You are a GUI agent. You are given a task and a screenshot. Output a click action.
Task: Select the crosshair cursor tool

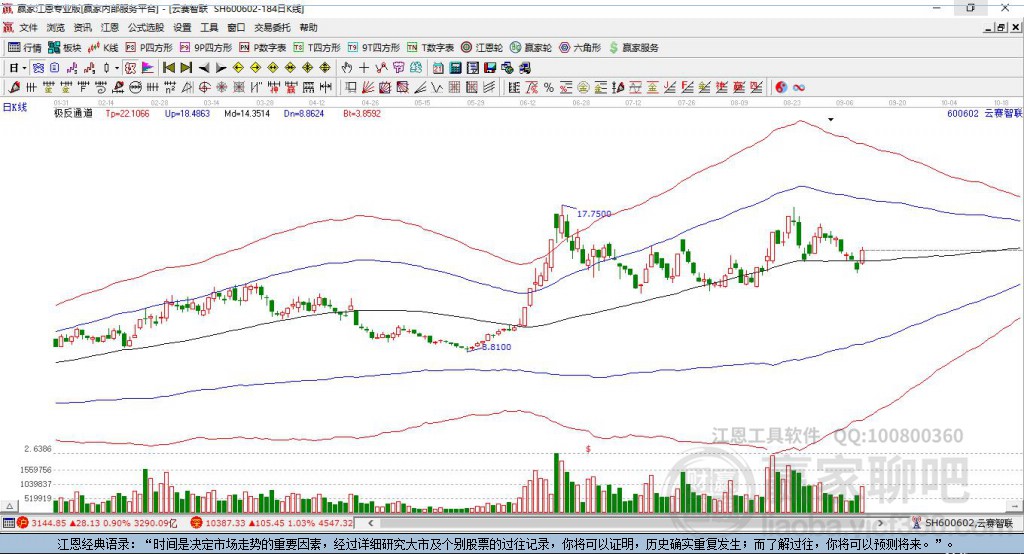click(x=364, y=68)
